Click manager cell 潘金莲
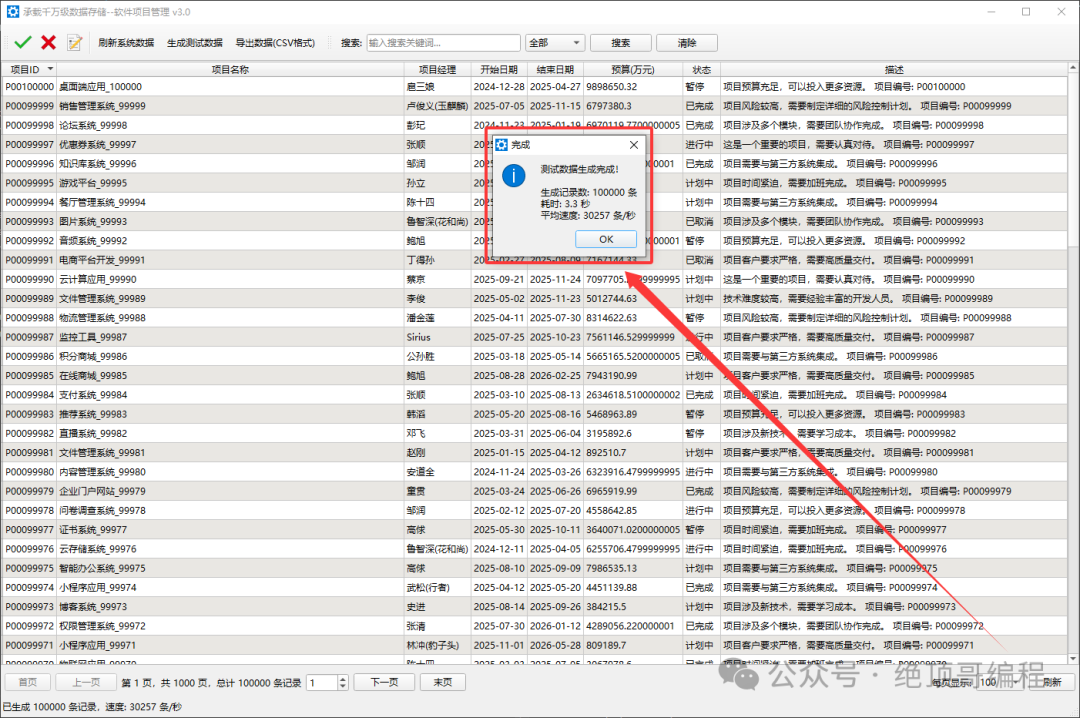 pyautogui.click(x=437, y=318)
